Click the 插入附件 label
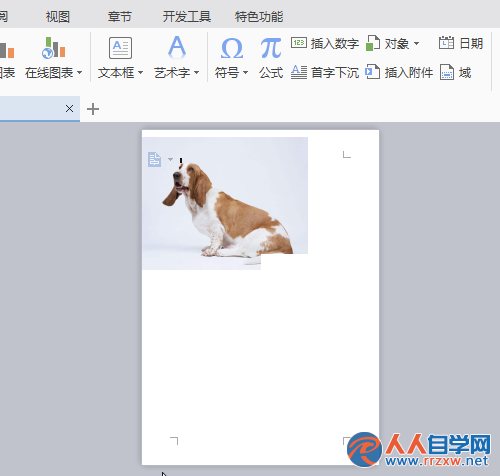 tap(409, 73)
